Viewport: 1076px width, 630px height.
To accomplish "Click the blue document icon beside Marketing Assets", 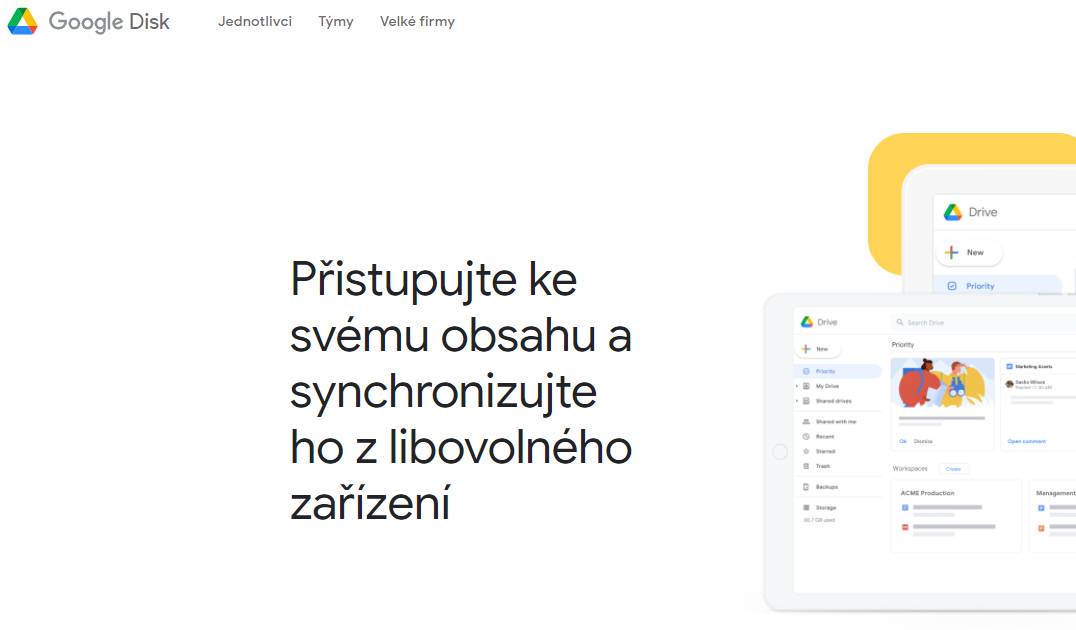I will click(1009, 366).
